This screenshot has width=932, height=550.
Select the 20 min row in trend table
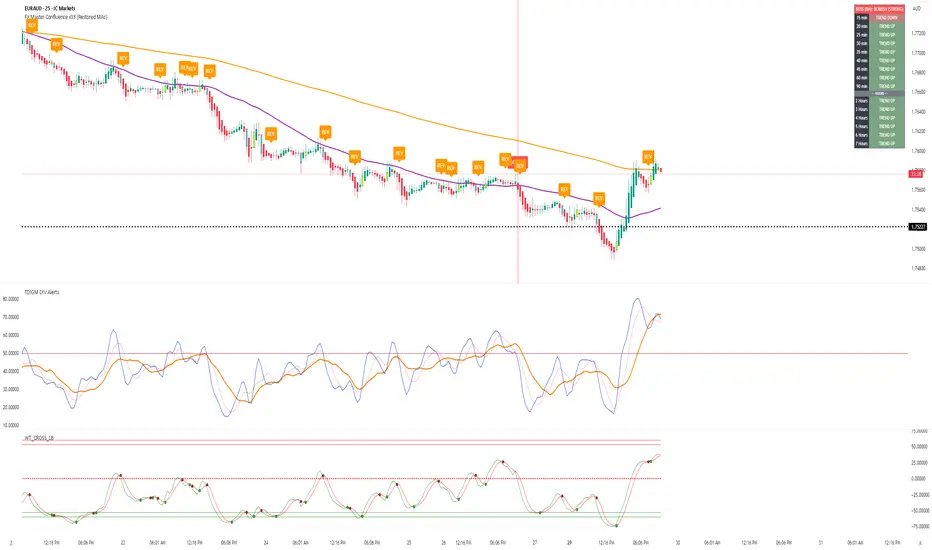(x=879, y=26)
